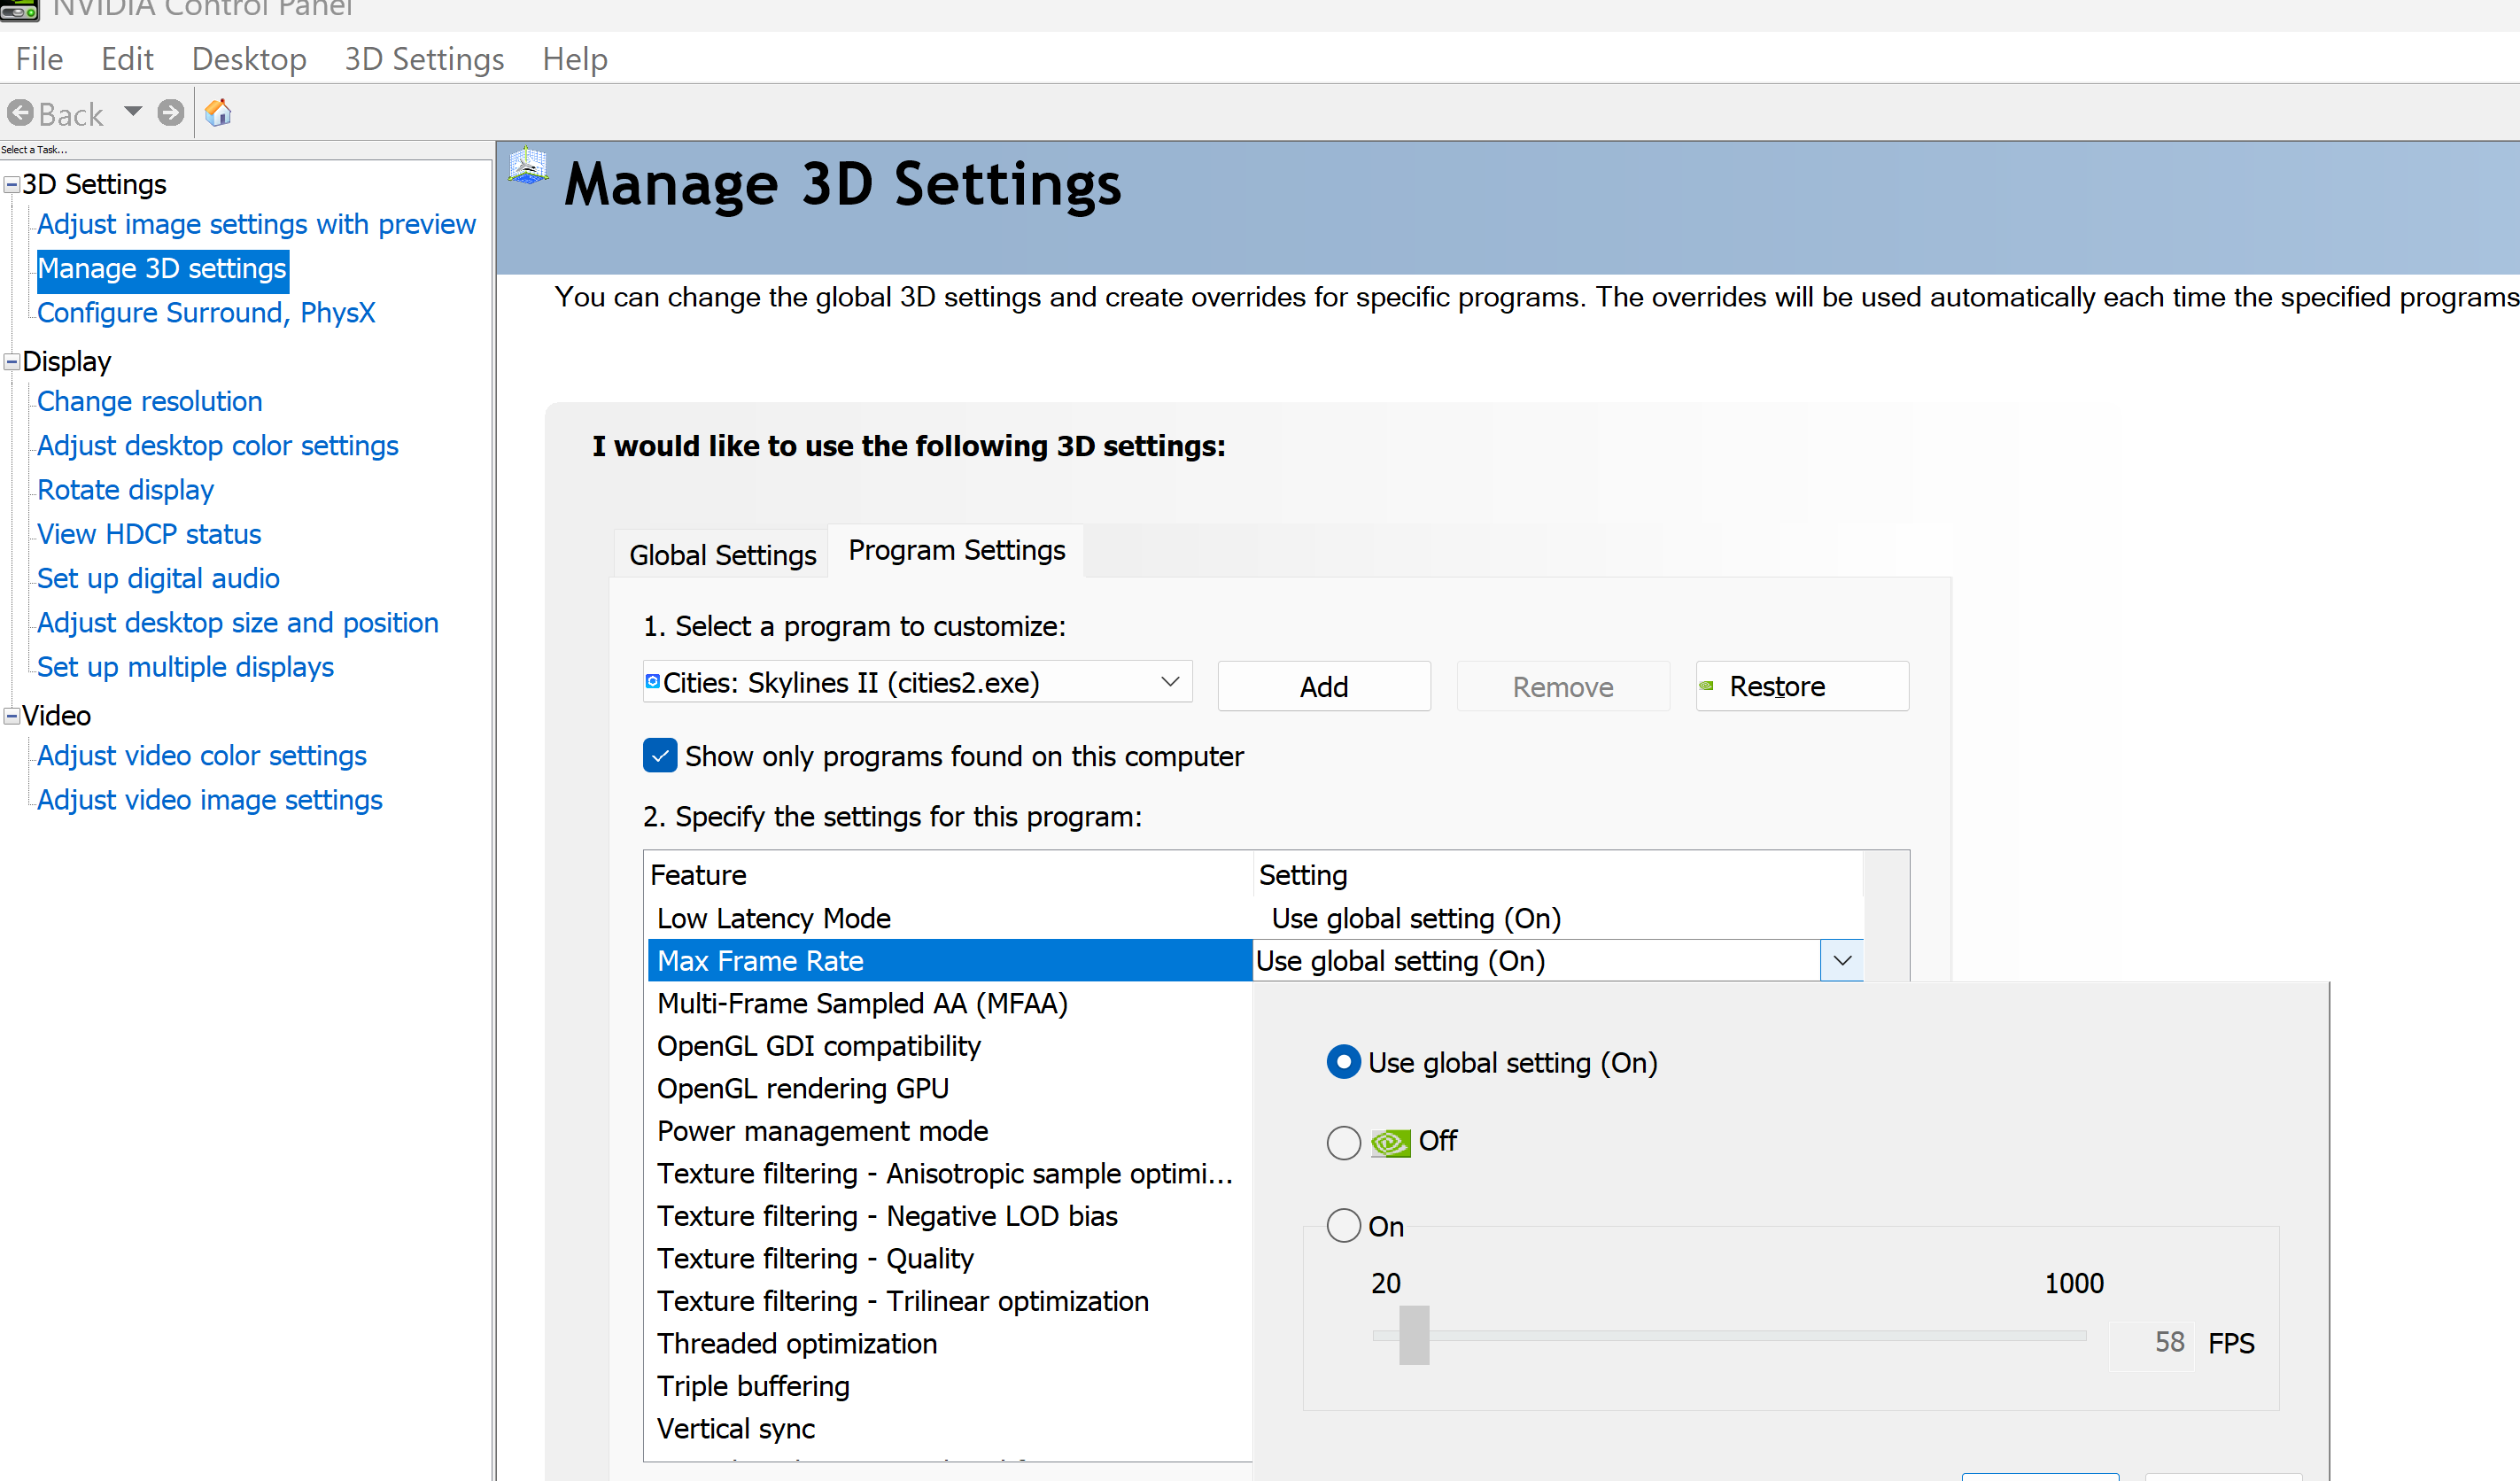Open the Back history dropdown arrow
Screen dimensions: 2520x1481
pos(133,111)
